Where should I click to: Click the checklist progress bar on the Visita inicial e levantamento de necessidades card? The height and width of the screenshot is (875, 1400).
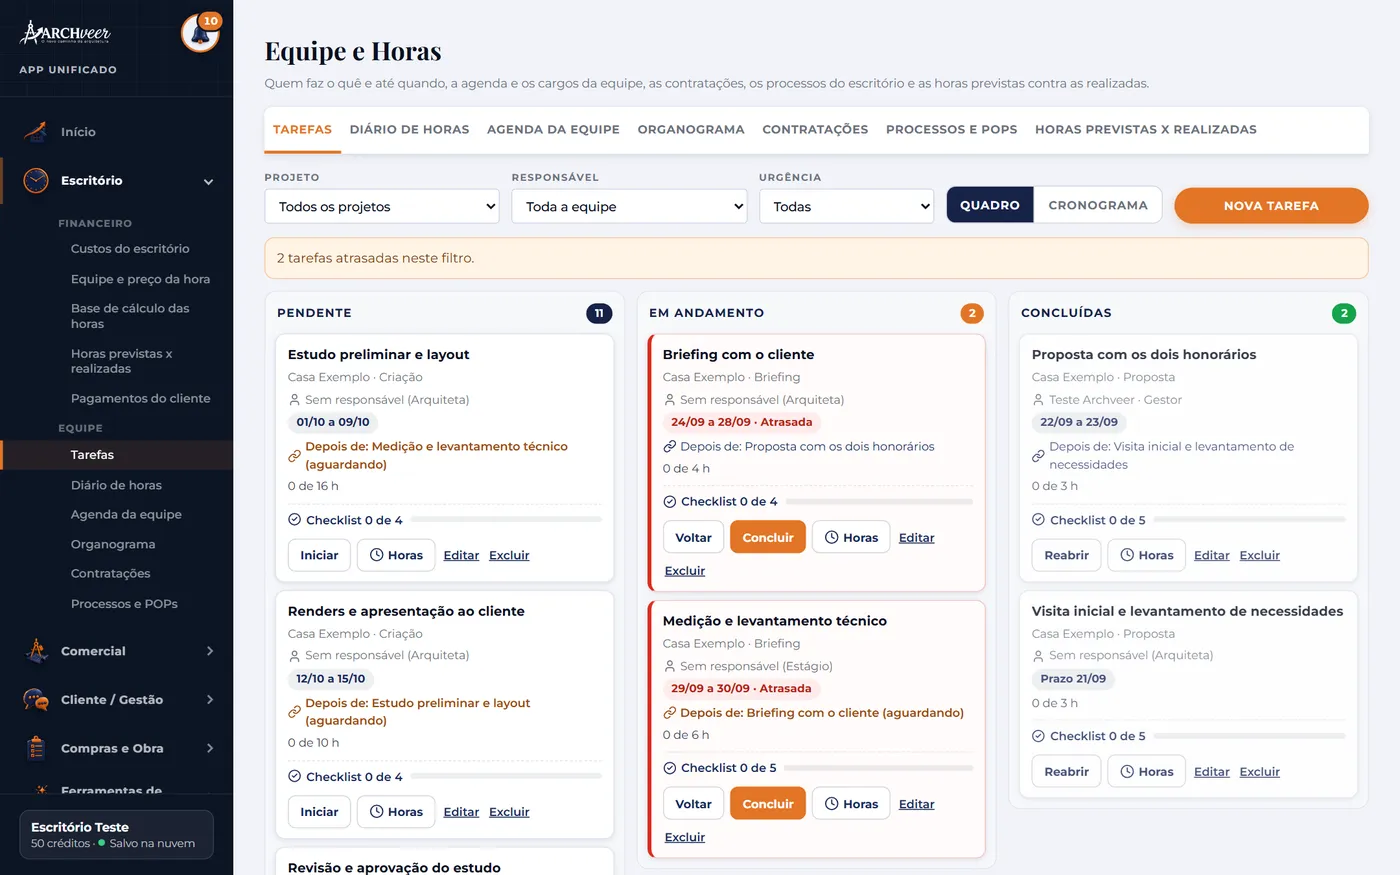tap(1250, 736)
